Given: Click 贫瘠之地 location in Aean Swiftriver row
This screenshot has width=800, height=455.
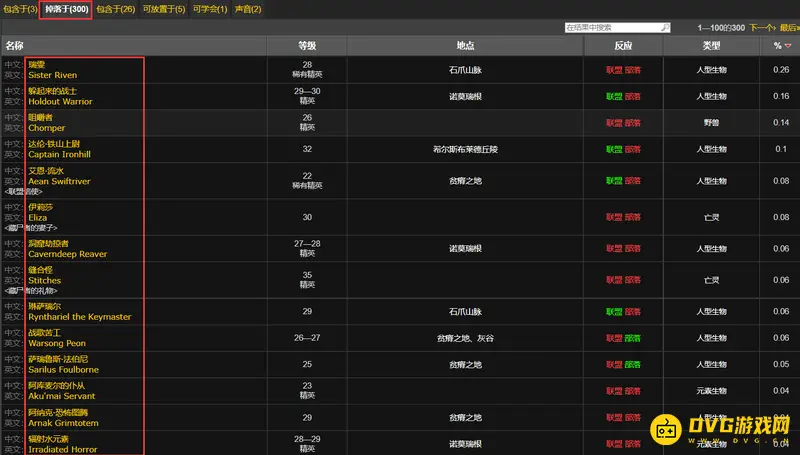Looking at the screenshot, I should [465, 181].
